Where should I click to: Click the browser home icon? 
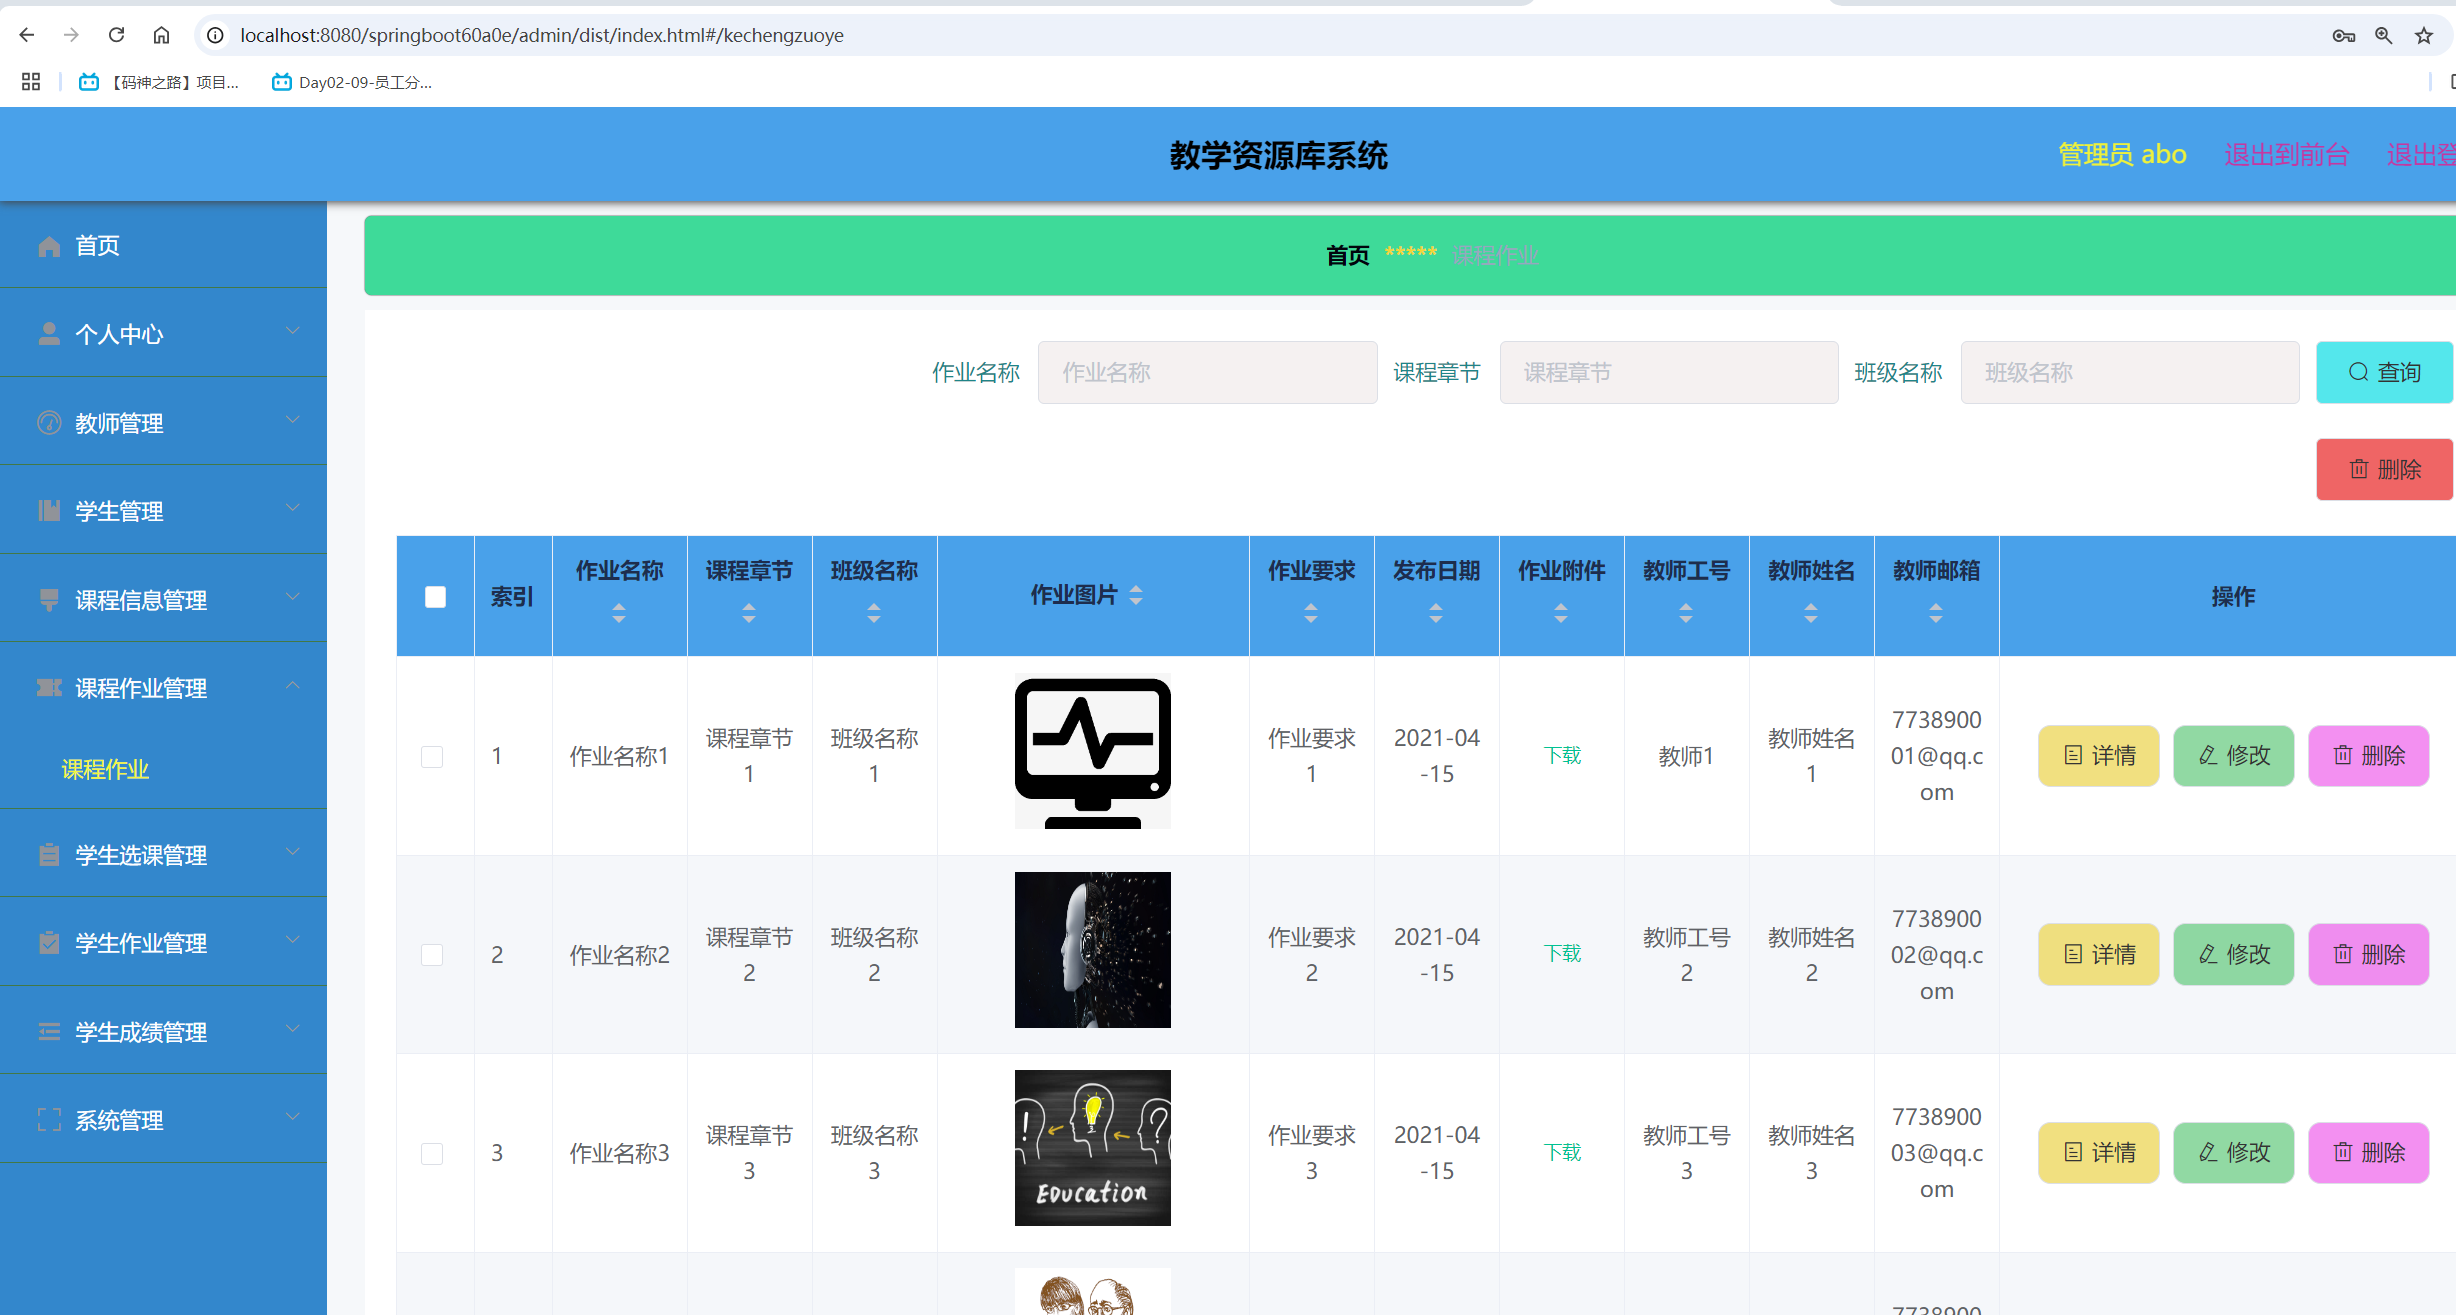[x=161, y=35]
